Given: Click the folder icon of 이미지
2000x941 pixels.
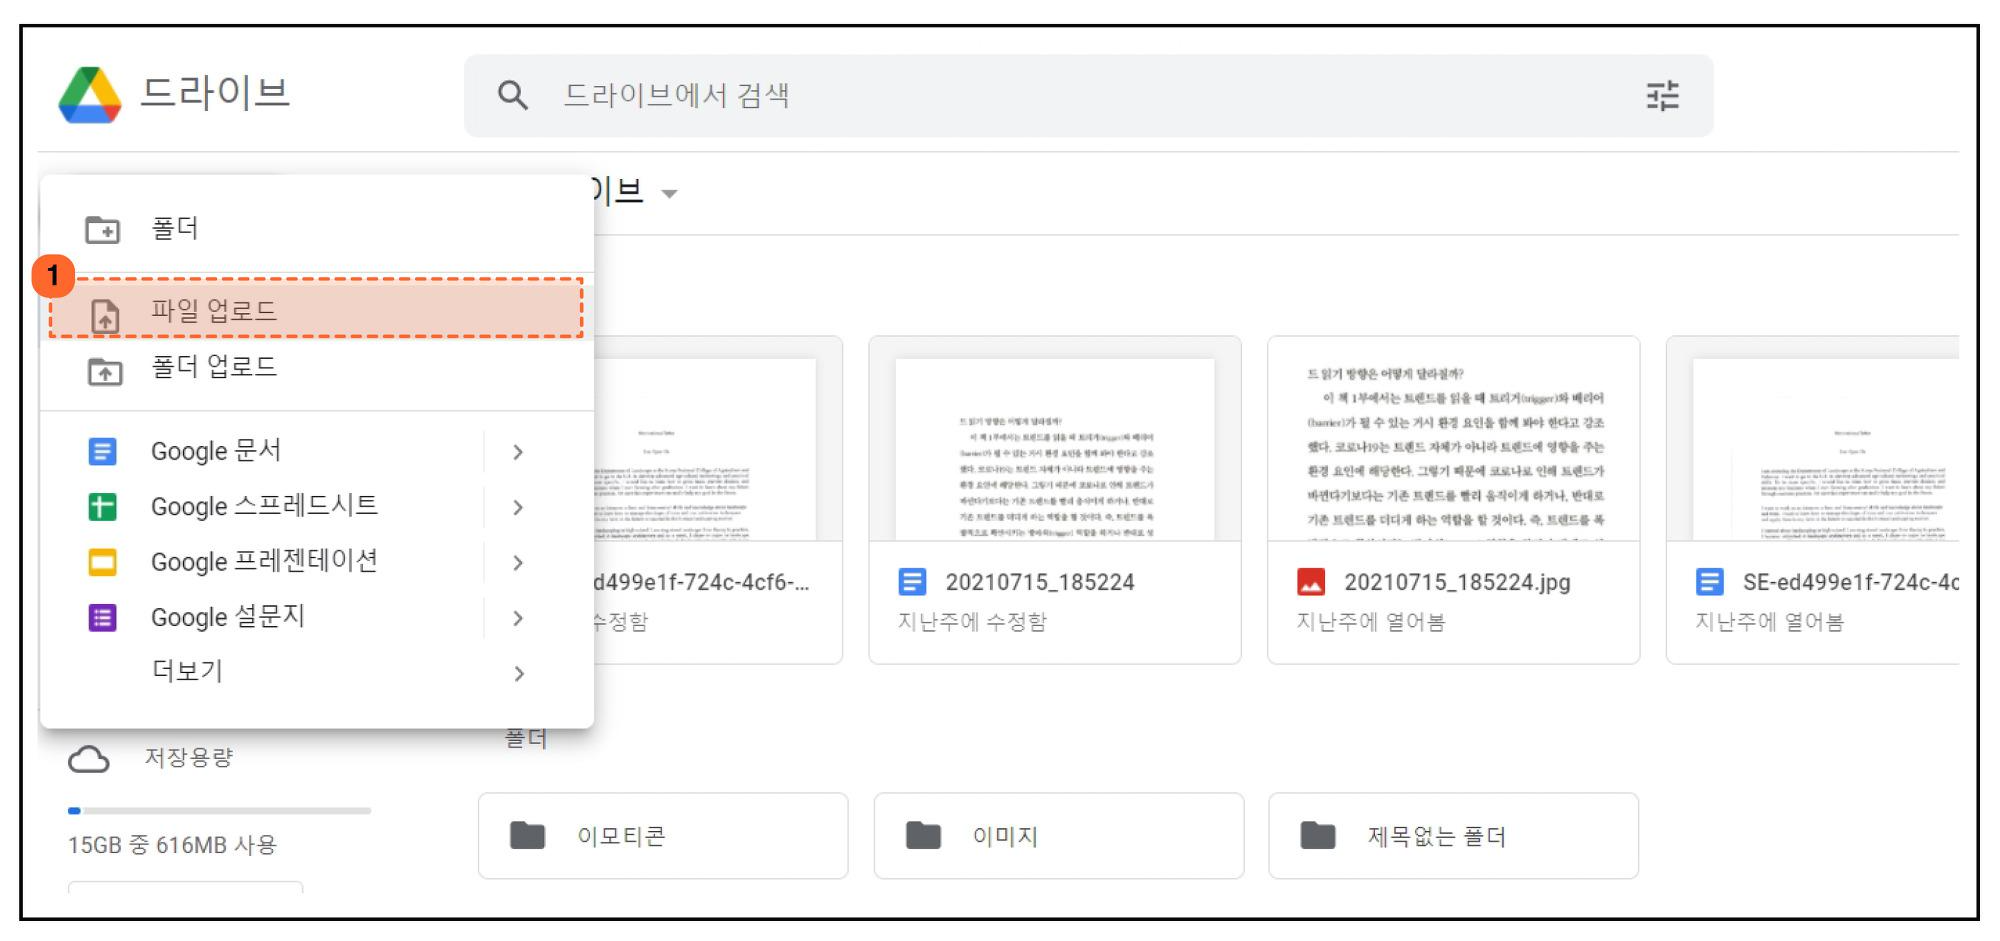Looking at the screenshot, I should pos(922,835).
